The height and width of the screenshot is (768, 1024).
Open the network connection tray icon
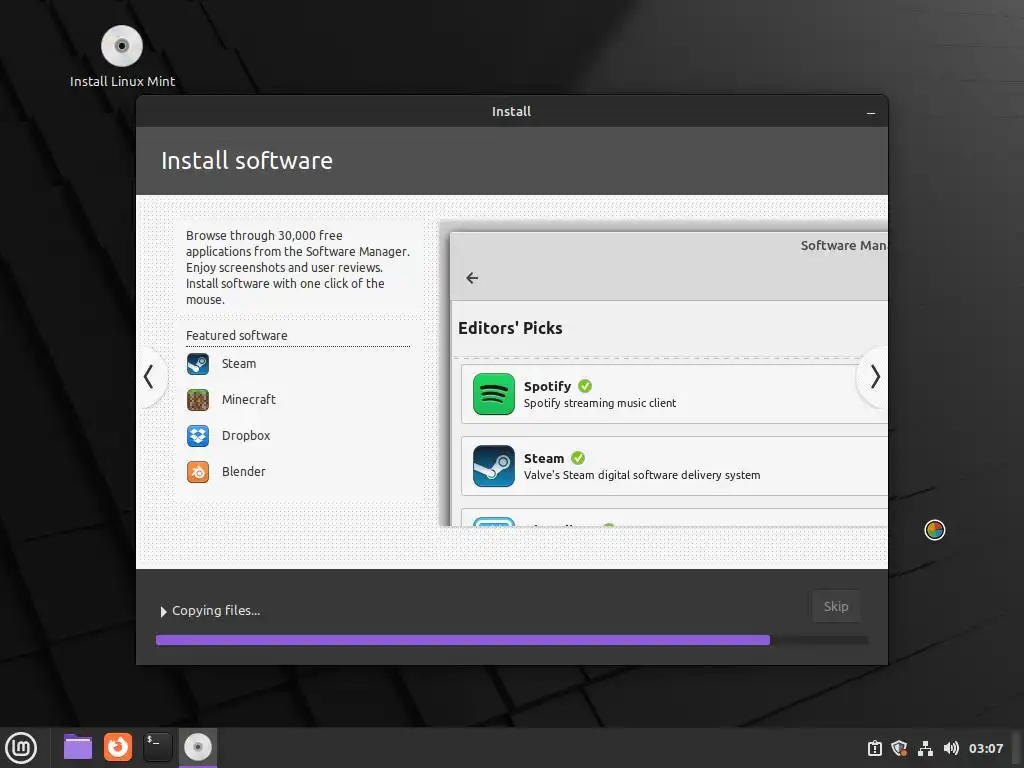(x=925, y=748)
